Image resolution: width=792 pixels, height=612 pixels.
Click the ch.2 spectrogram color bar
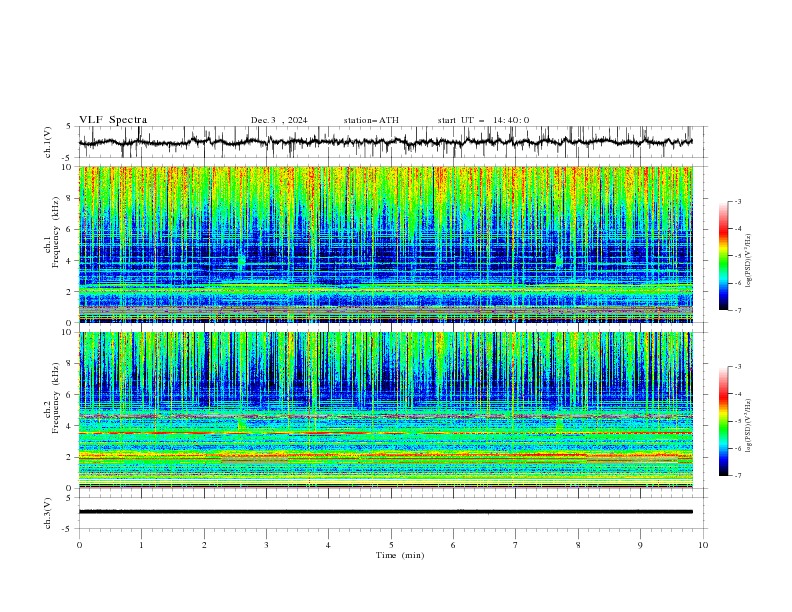[x=723, y=421]
